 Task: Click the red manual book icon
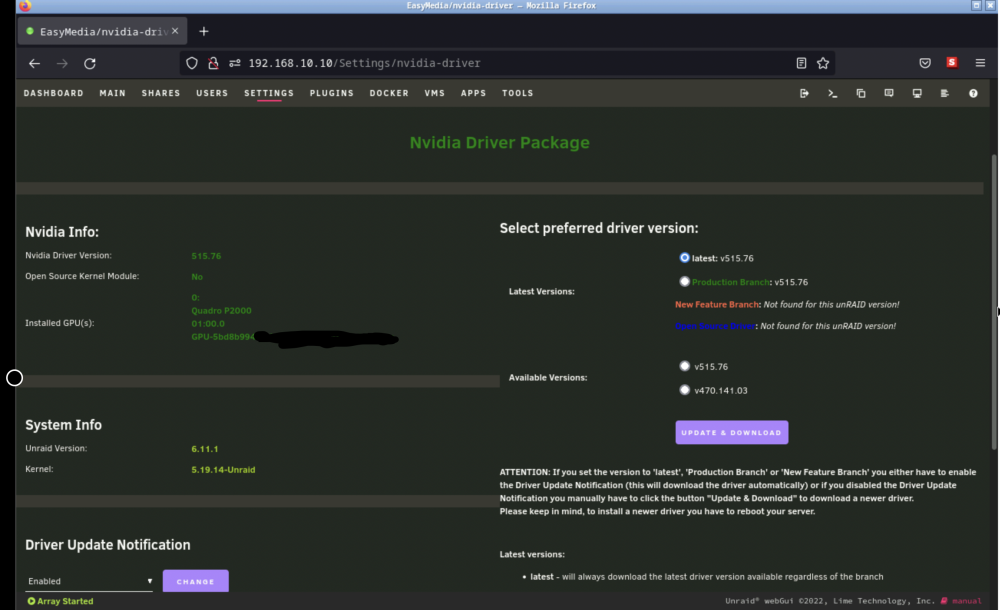(x=944, y=600)
